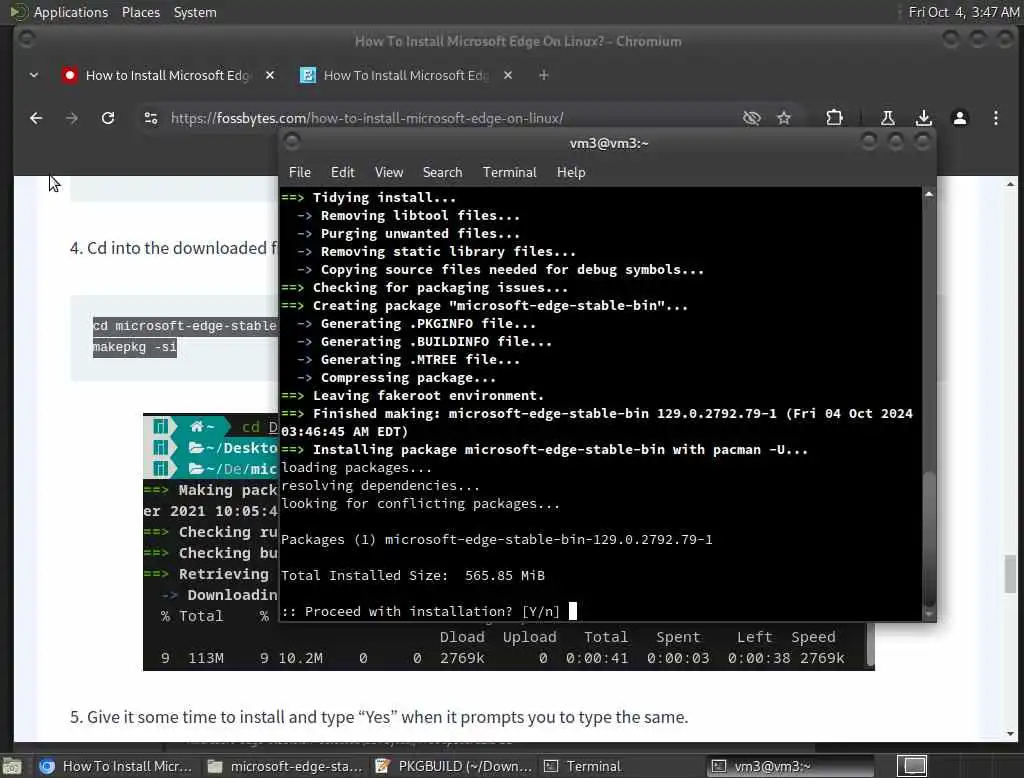Switch to microsoft-edge-sta... folder in taskbar
Viewport: 1024px width, 778px height.
coord(285,766)
